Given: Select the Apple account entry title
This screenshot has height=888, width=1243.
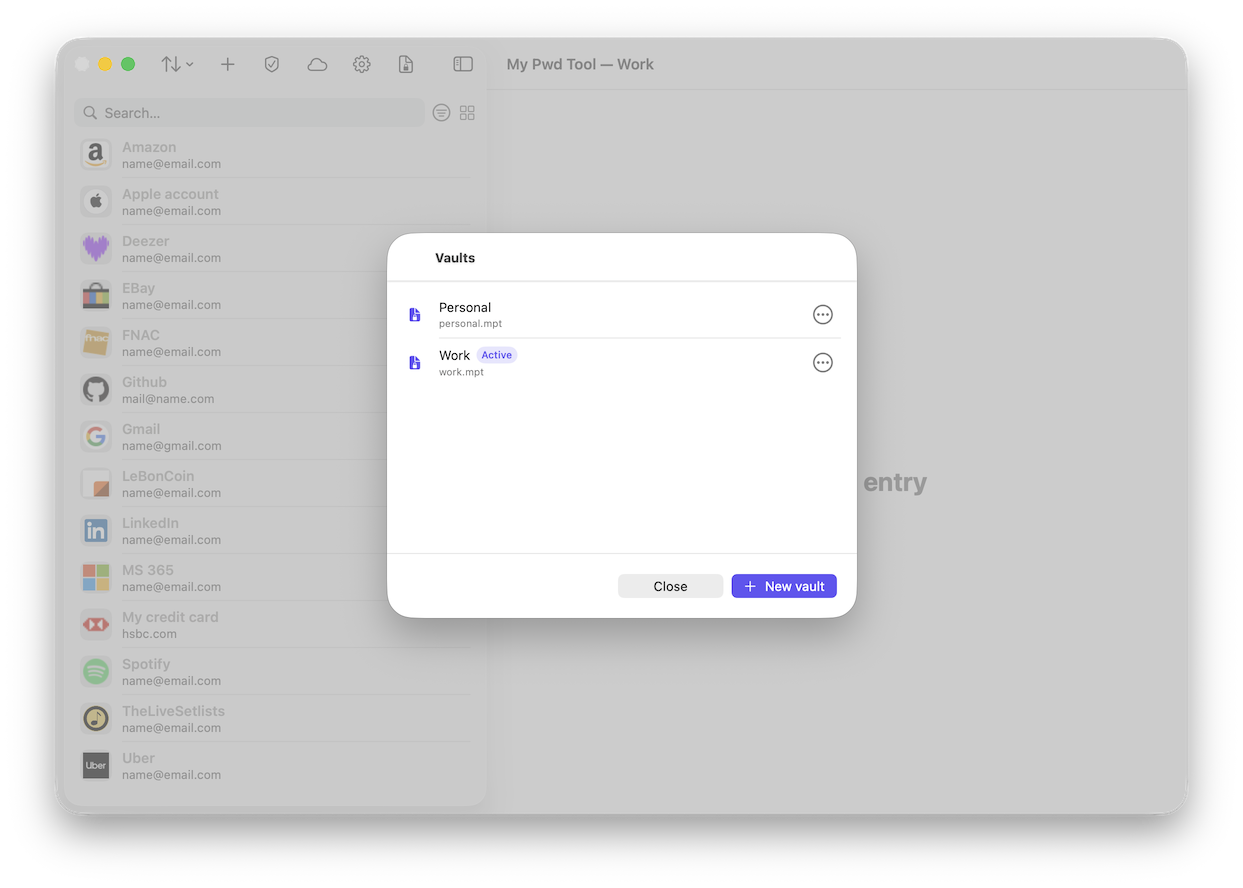Looking at the screenshot, I should (170, 194).
